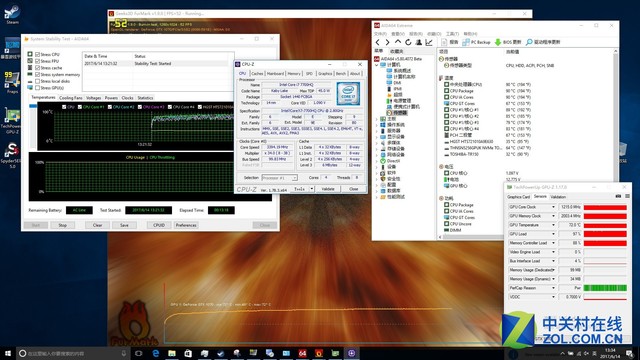The width and height of the screenshot is (640, 360).
Task: Open the user/favorites icon in AIDA64 toolbar
Action: [x=418, y=42]
